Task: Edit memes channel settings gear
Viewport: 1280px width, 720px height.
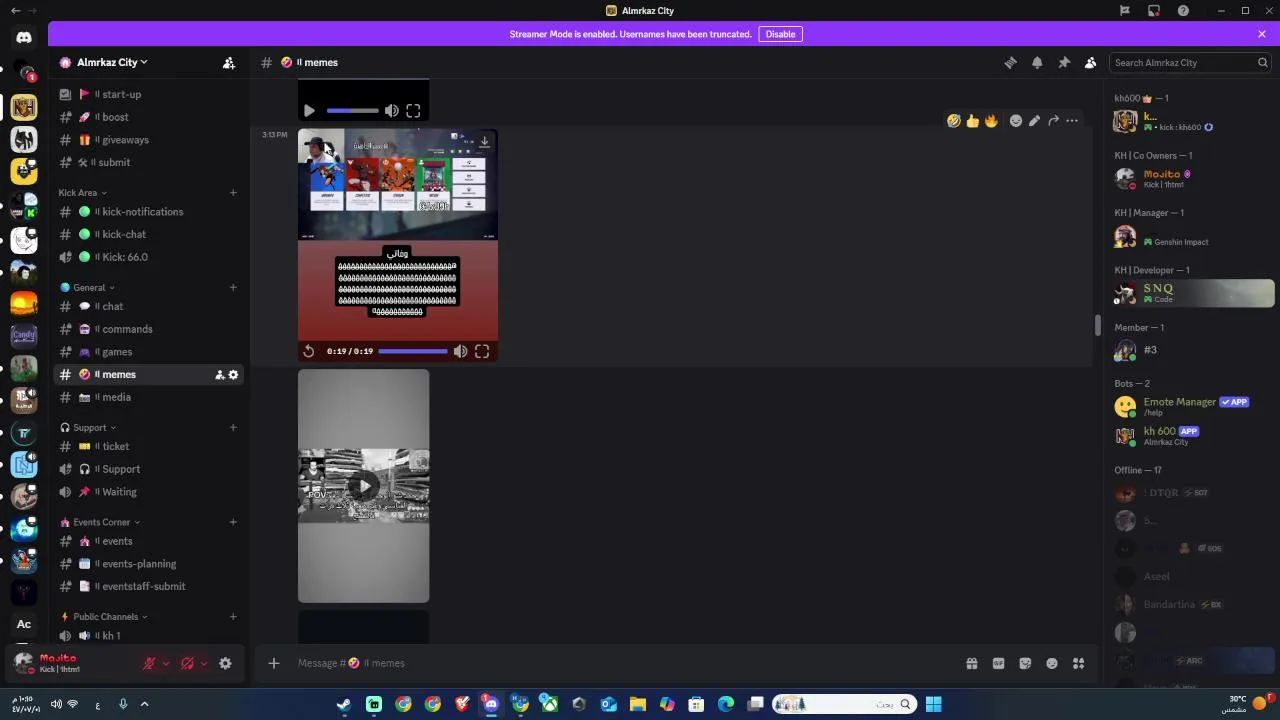Action: click(x=234, y=375)
